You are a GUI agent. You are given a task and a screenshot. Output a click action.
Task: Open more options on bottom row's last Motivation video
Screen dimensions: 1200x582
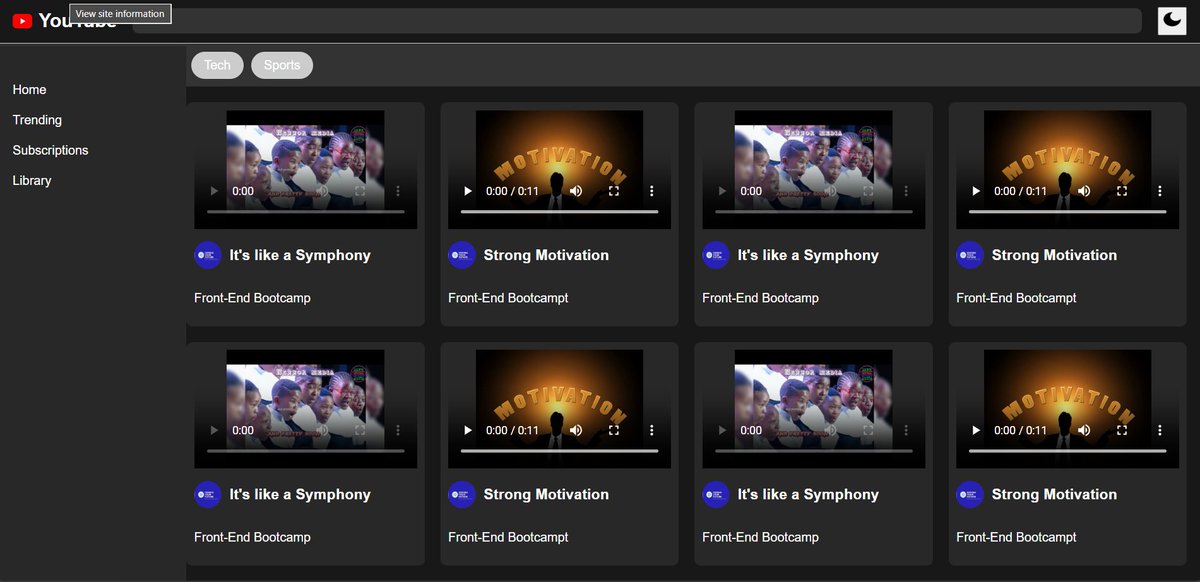[x=1160, y=430]
